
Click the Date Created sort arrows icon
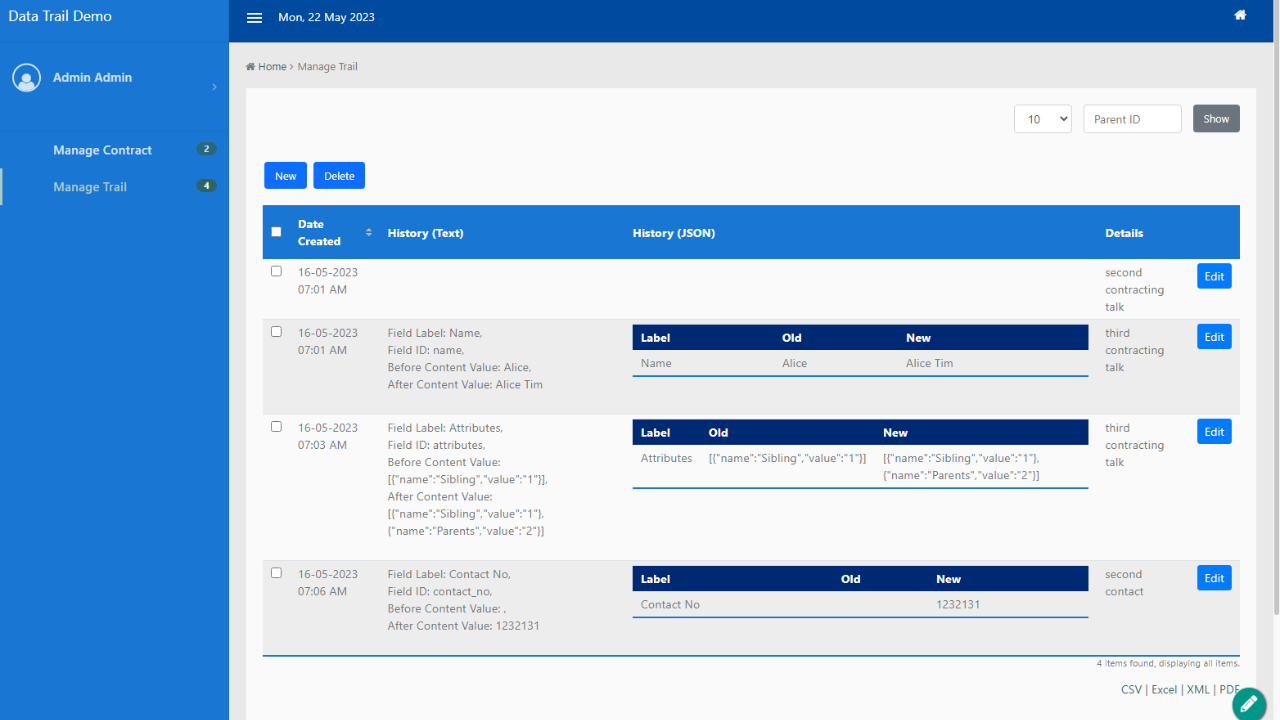click(368, 232)
